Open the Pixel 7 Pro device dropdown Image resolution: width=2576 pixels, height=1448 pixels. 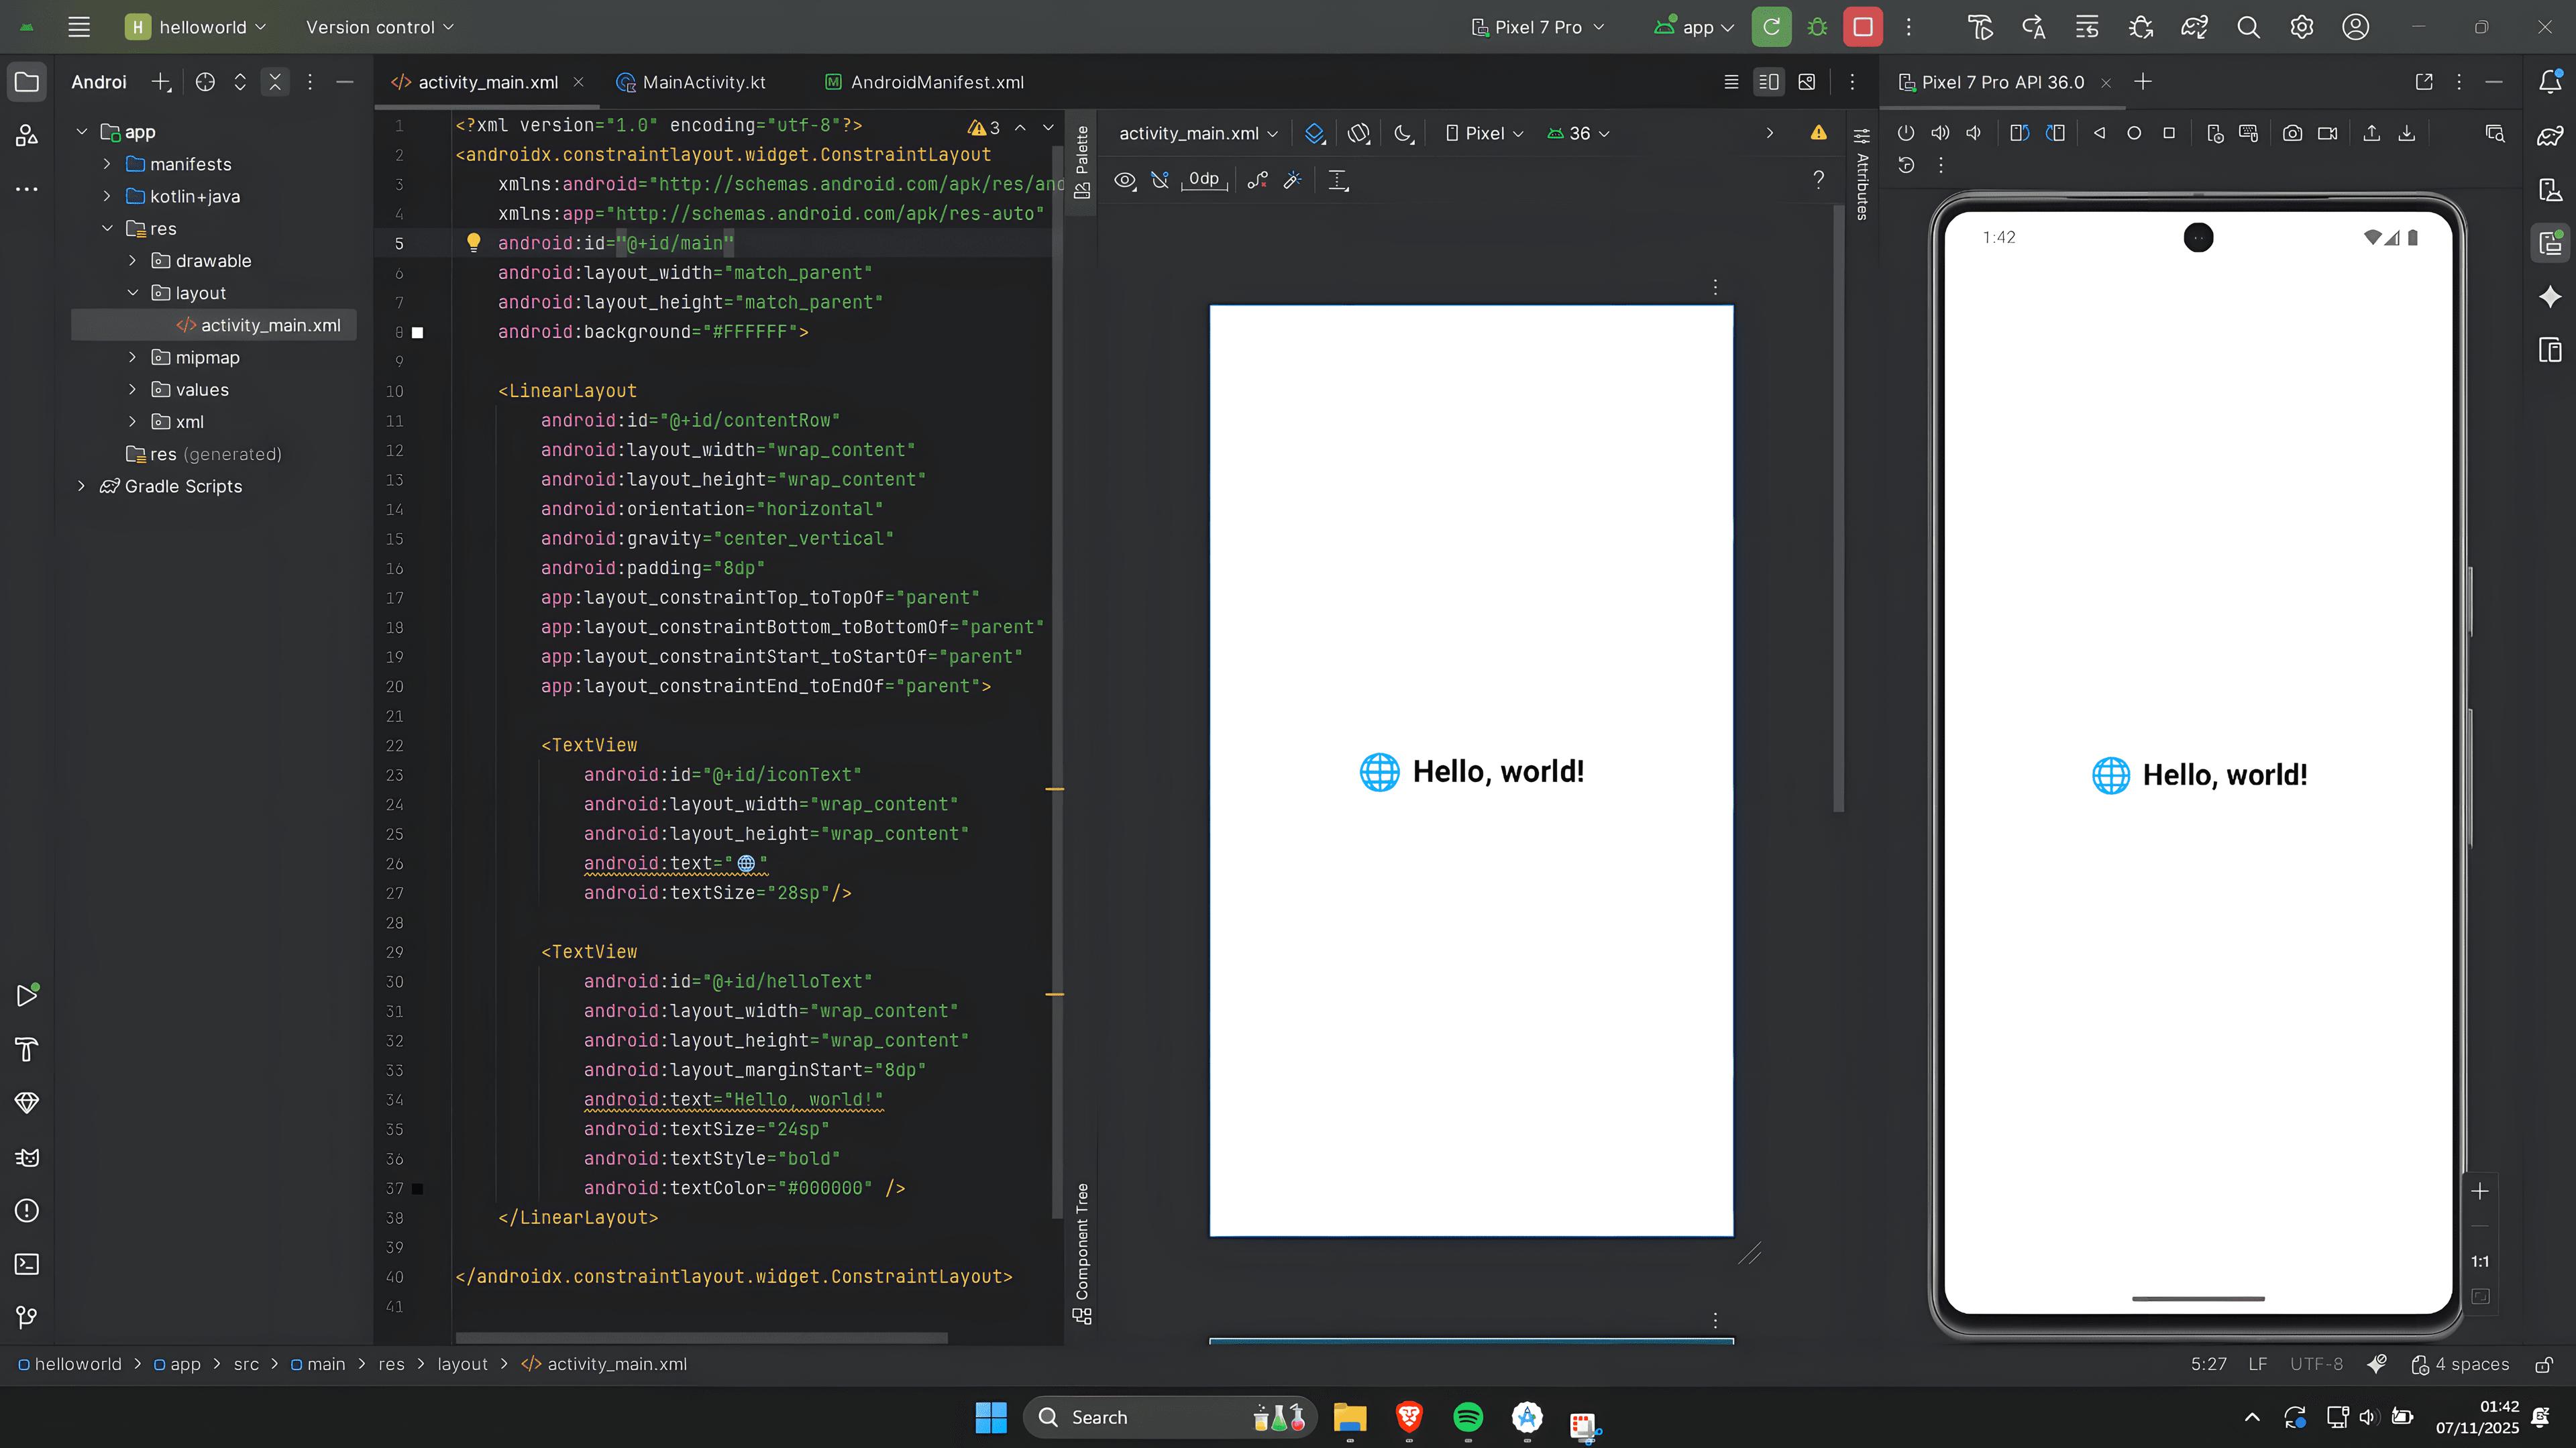(1538, 27)
